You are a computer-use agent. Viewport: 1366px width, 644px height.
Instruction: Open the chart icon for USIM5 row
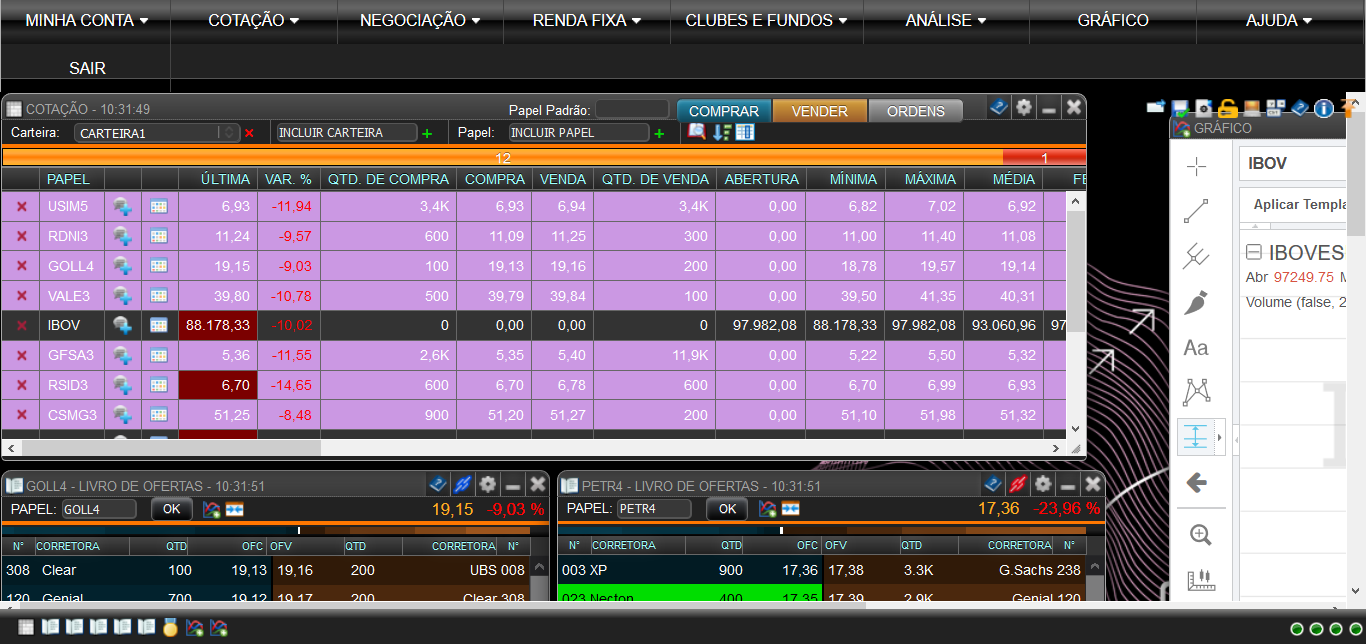123,207
